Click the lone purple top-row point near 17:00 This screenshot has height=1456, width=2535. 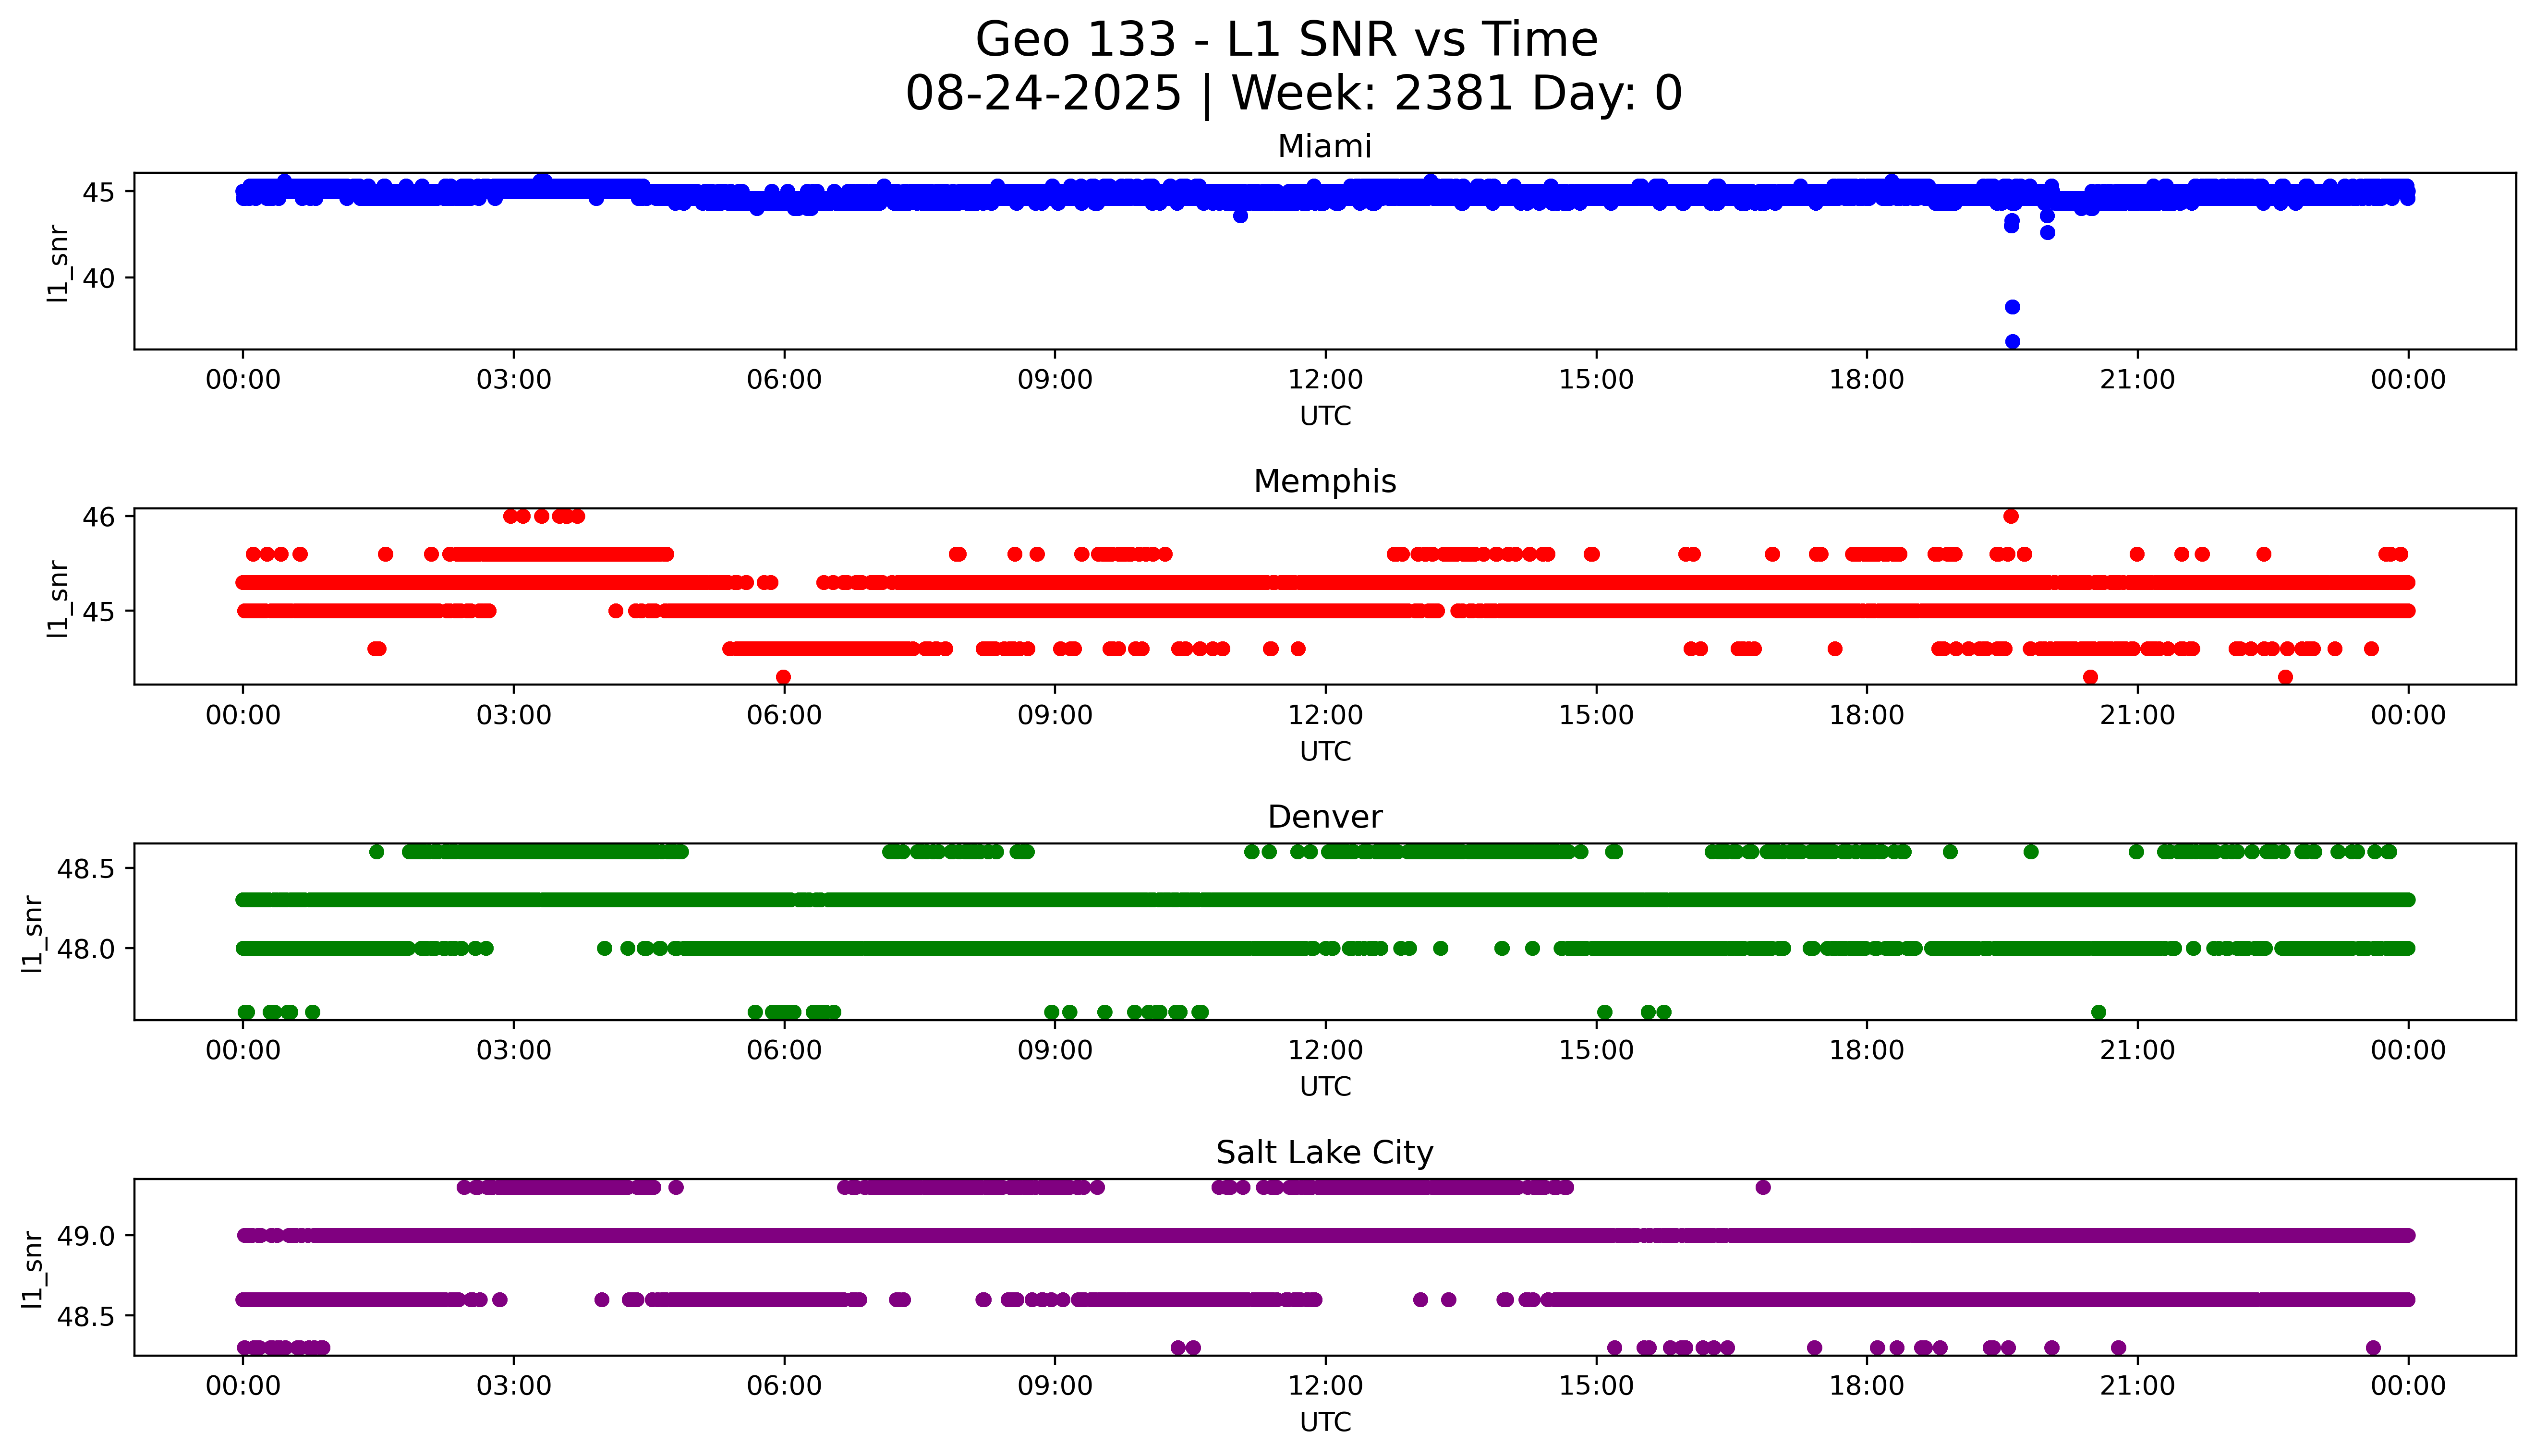[x=1763, y=1187]
